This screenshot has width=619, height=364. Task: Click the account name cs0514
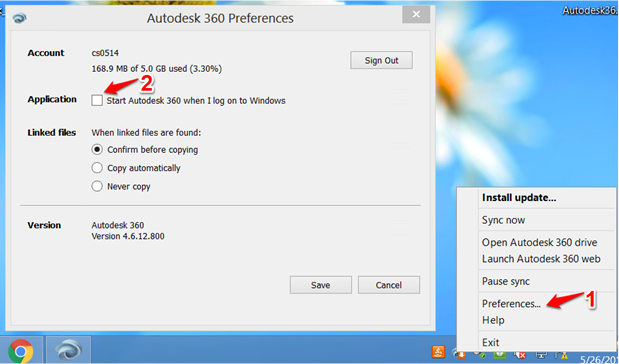[x=105, y=53]
